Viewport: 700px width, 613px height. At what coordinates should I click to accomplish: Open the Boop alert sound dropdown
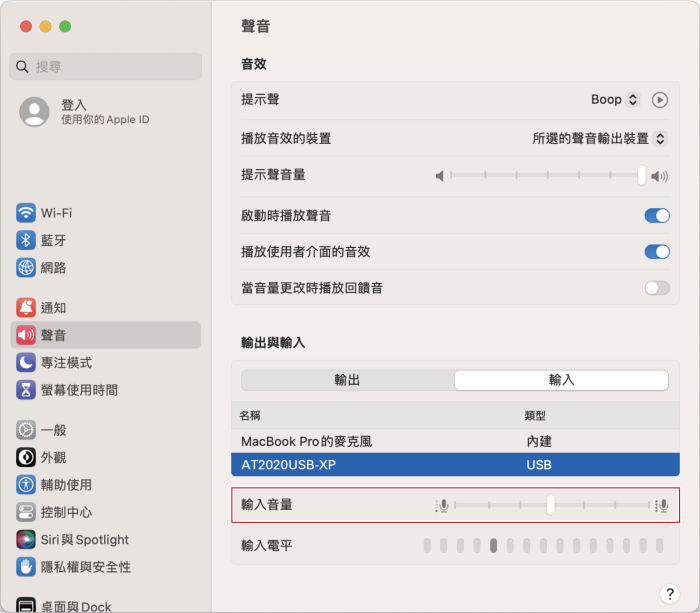[615, 100]
